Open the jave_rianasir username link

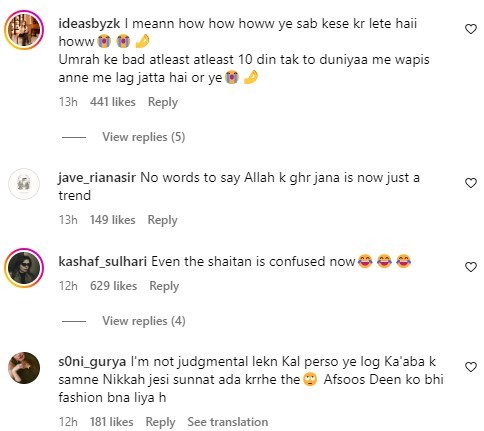(97, 178)
